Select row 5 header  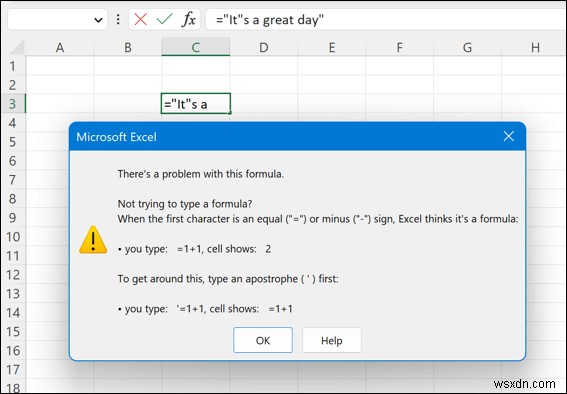point(13,142)
